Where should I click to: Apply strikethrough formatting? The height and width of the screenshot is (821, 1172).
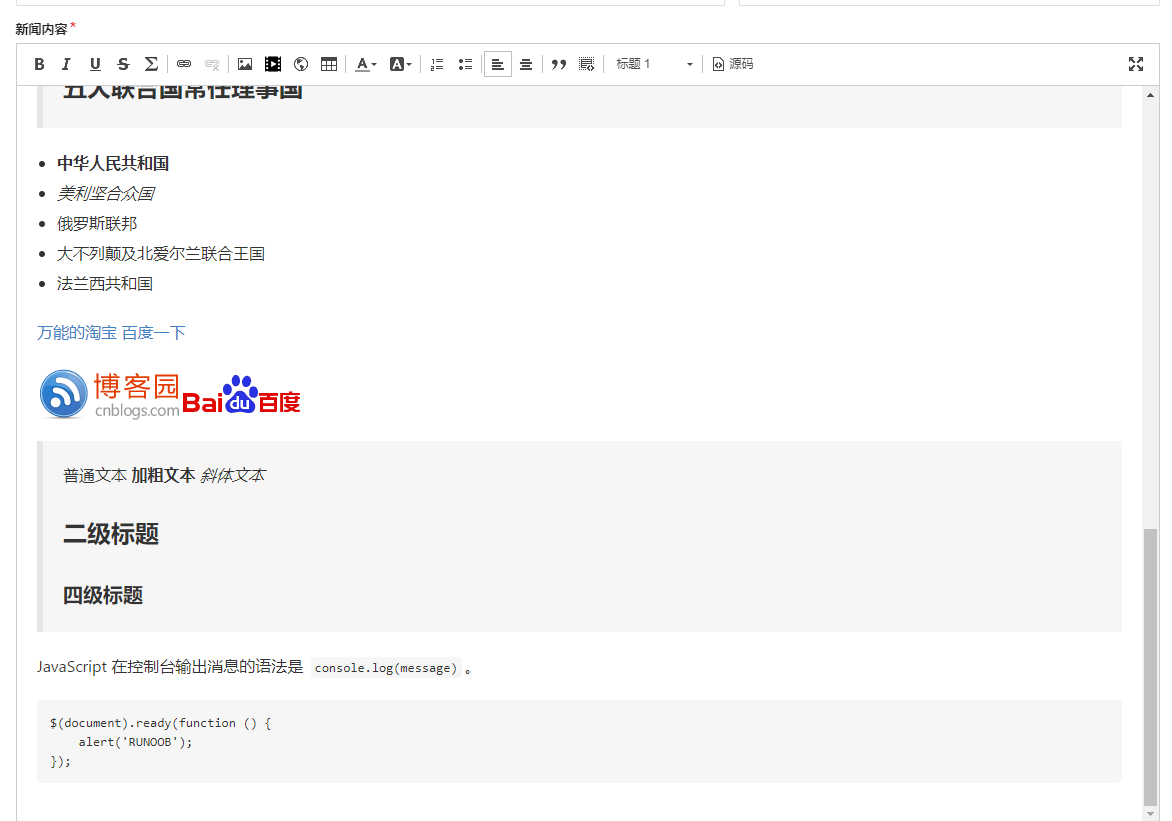(x=123, y=63)
